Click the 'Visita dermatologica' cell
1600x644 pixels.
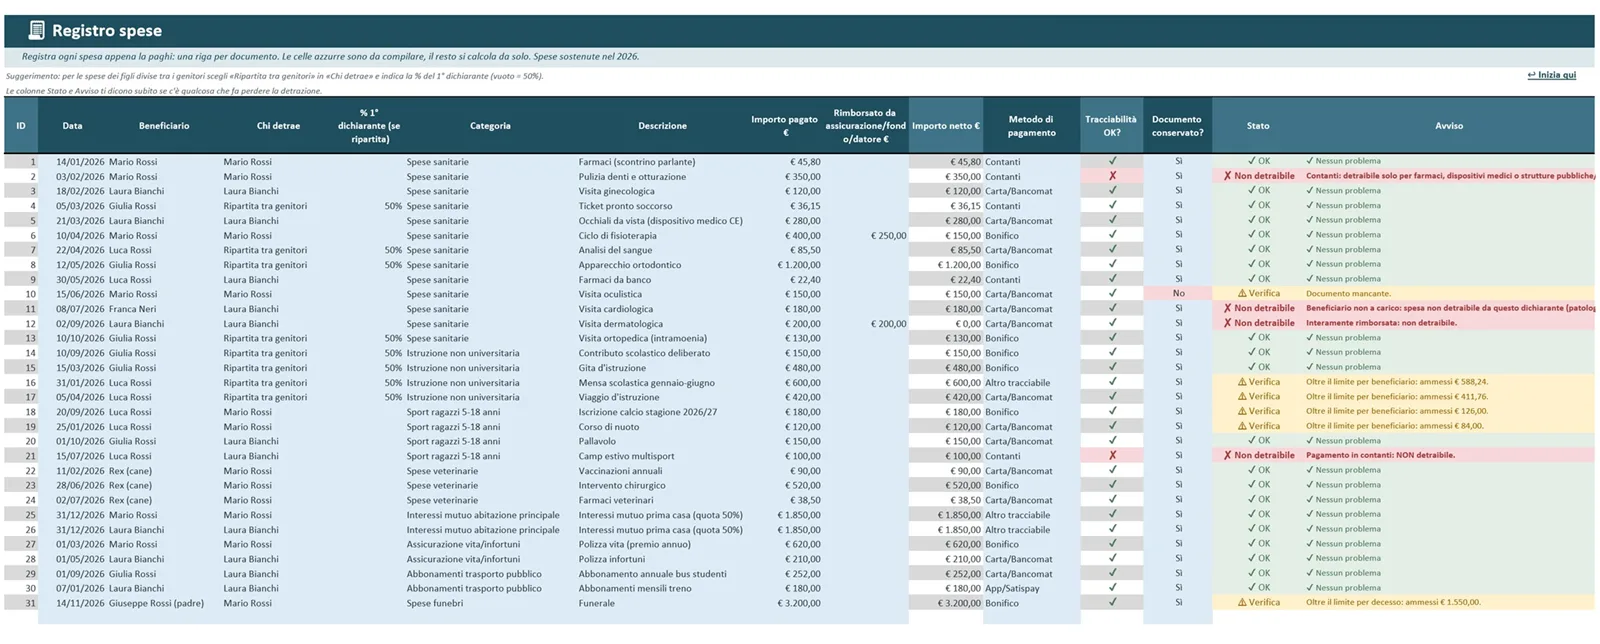(620, 323)
